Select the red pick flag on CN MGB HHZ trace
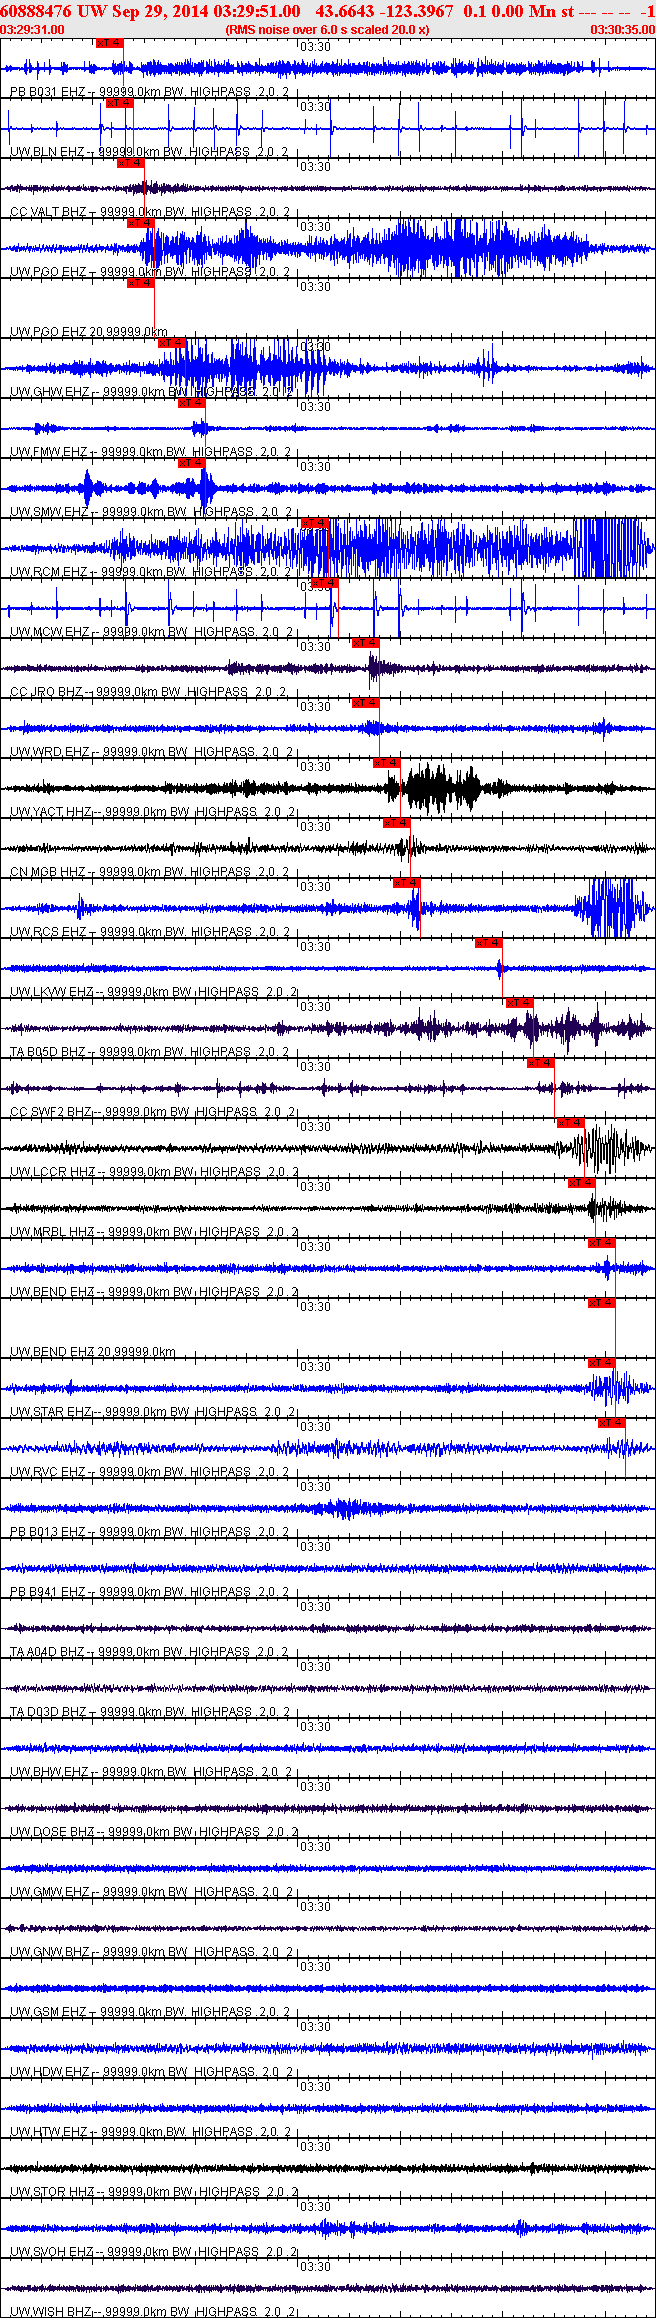The image size is (656, 2318). [x=397, y=823]
